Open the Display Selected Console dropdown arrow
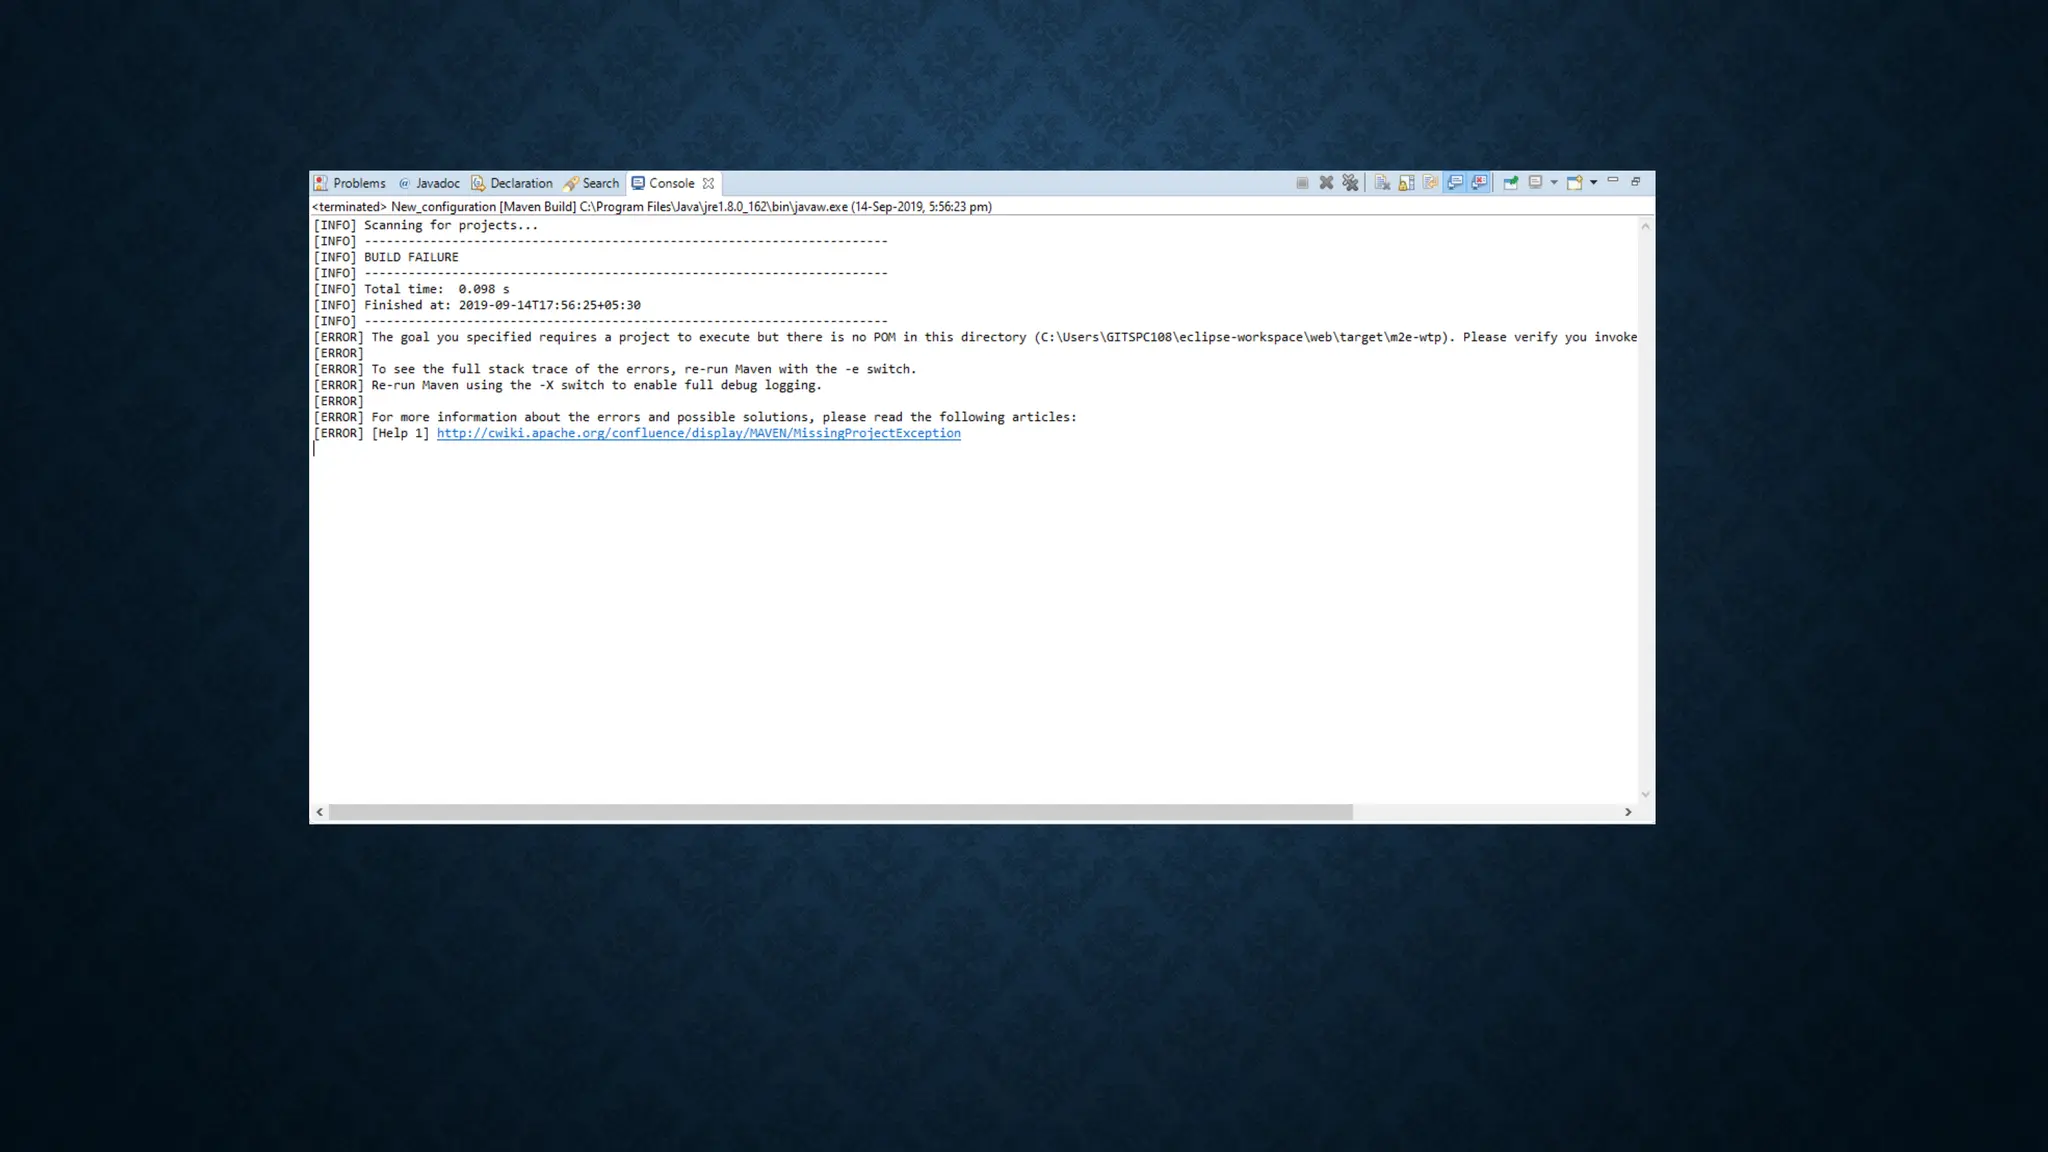Screen dimensions: 2048x1152 click(1554, 183)
